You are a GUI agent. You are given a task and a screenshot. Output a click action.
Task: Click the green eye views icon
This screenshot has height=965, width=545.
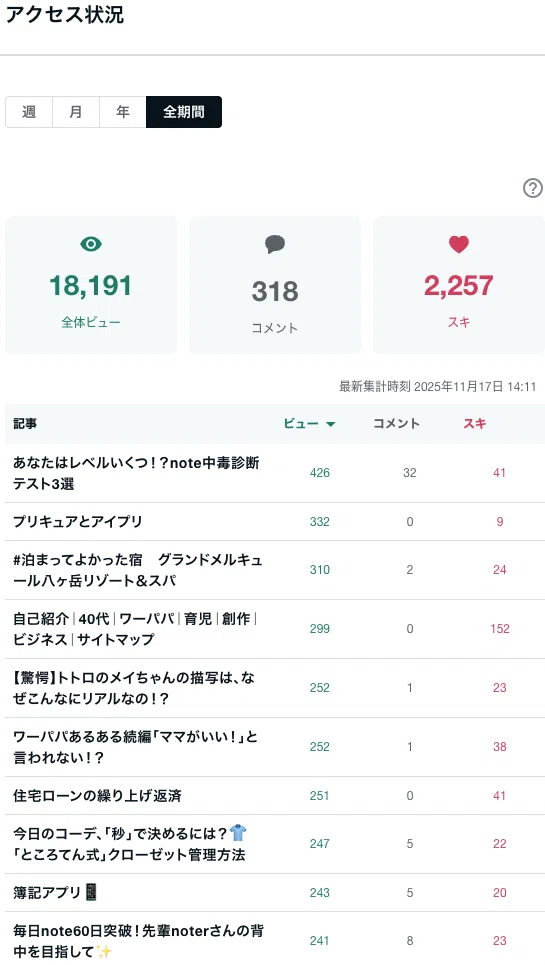point(91,244)
